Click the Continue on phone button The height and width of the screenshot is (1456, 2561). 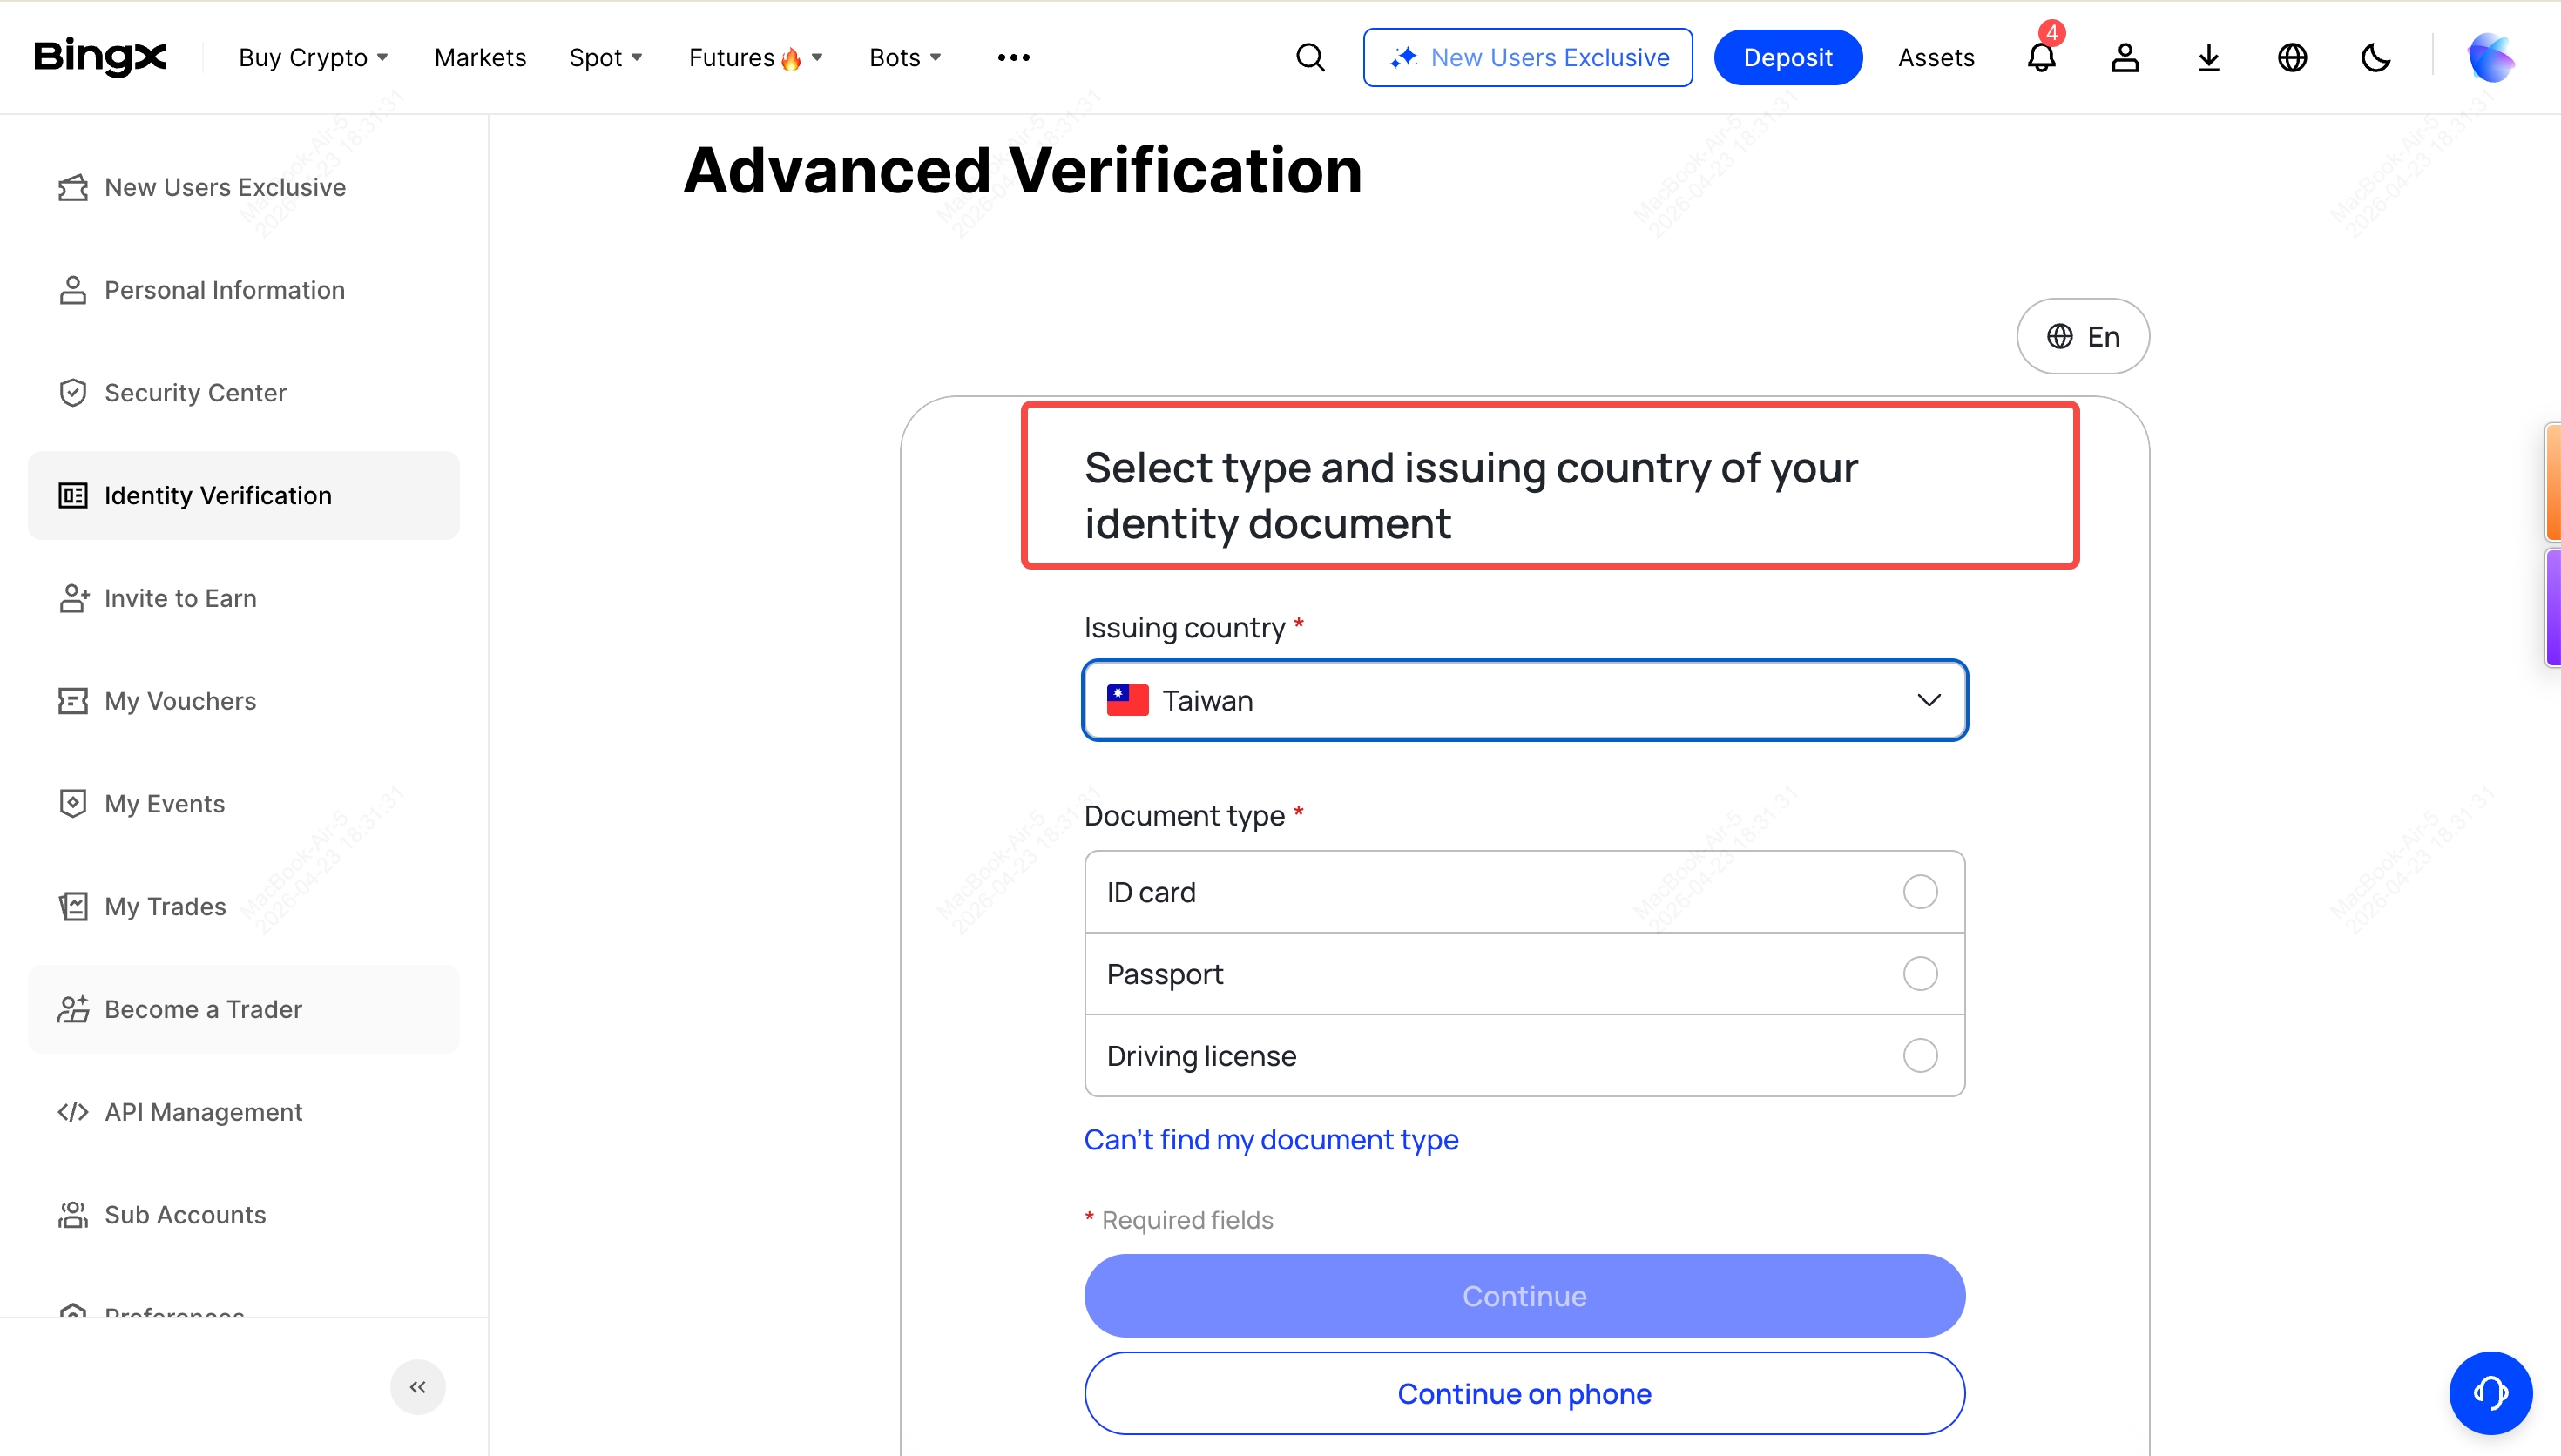1524,1393
